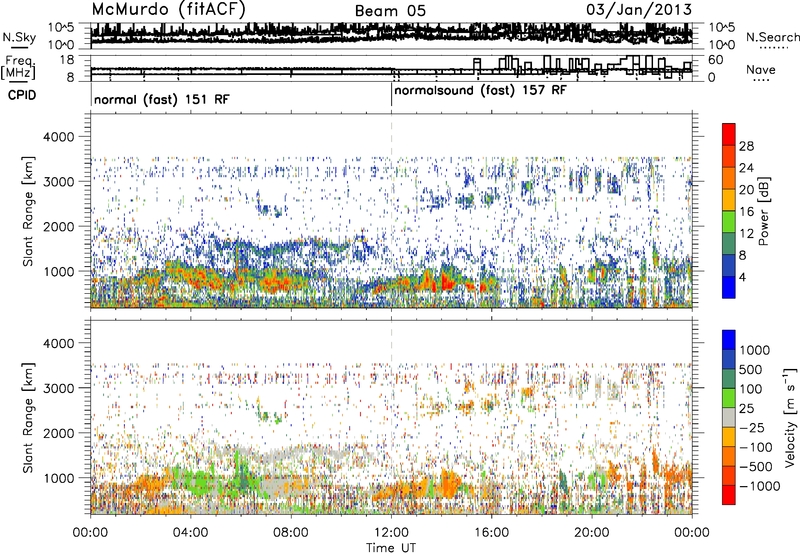Click the velocity colorbar's red bottom segment
The image size is (800, 554).
coord(729,495)
